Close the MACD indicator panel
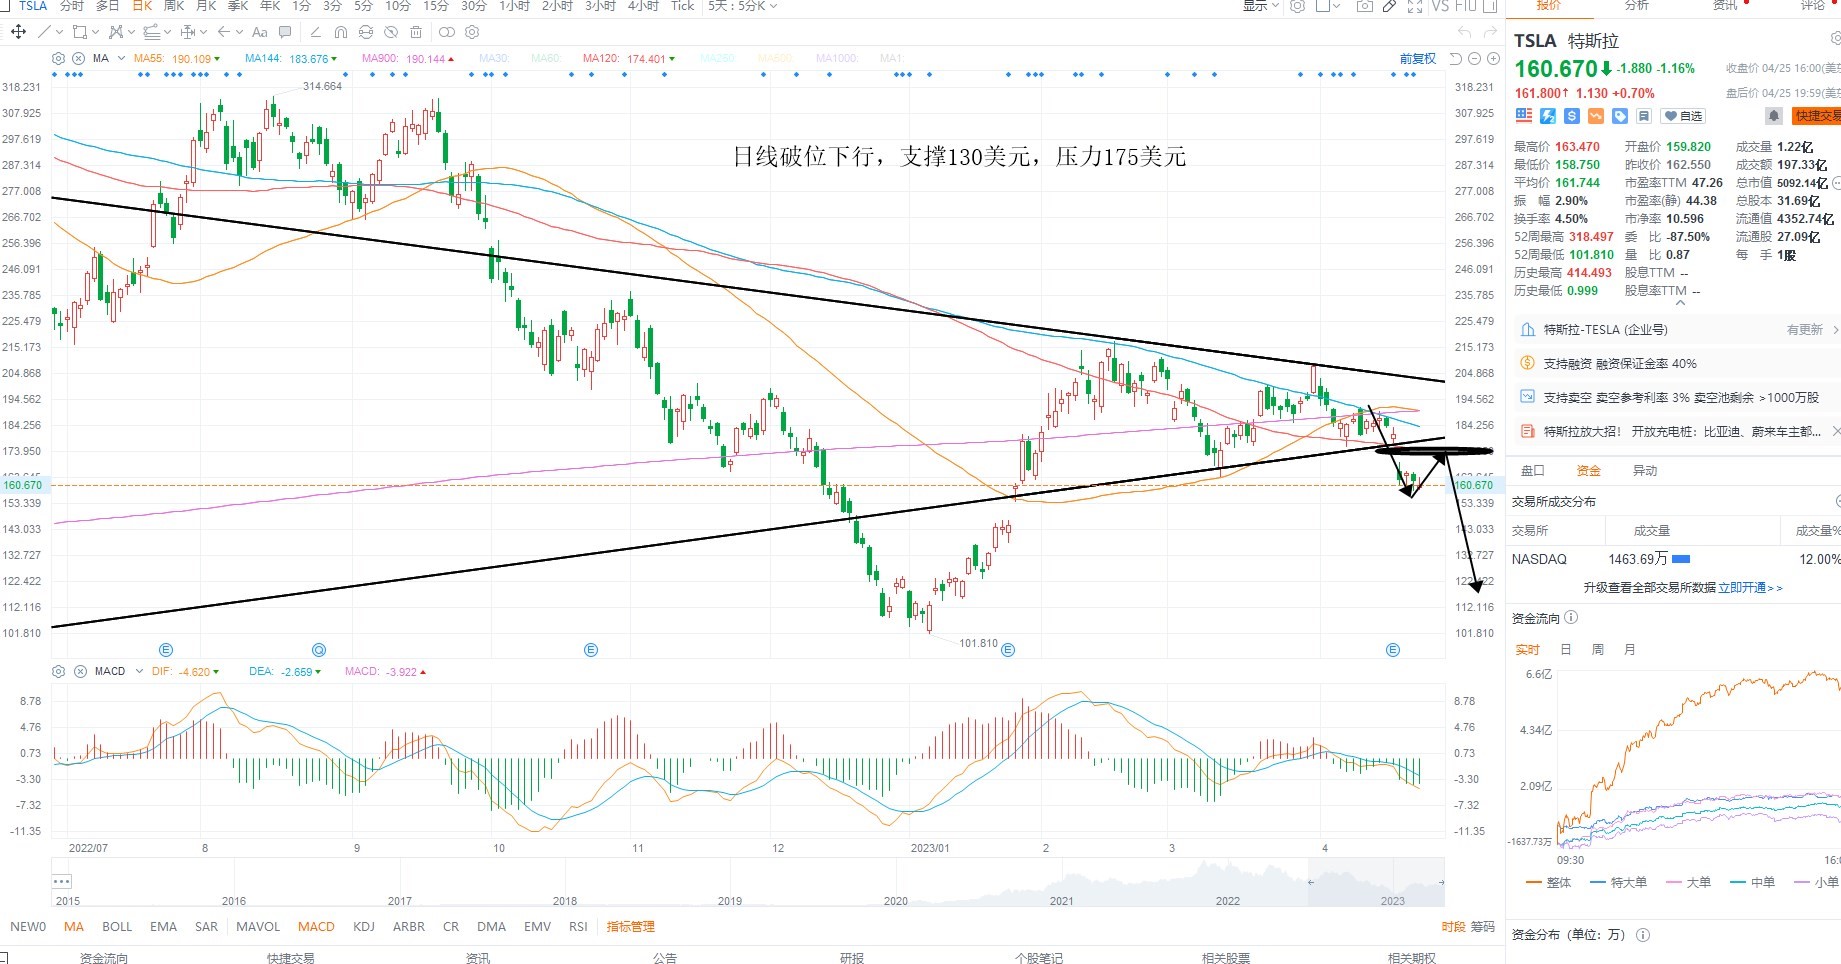 (78, 671)
